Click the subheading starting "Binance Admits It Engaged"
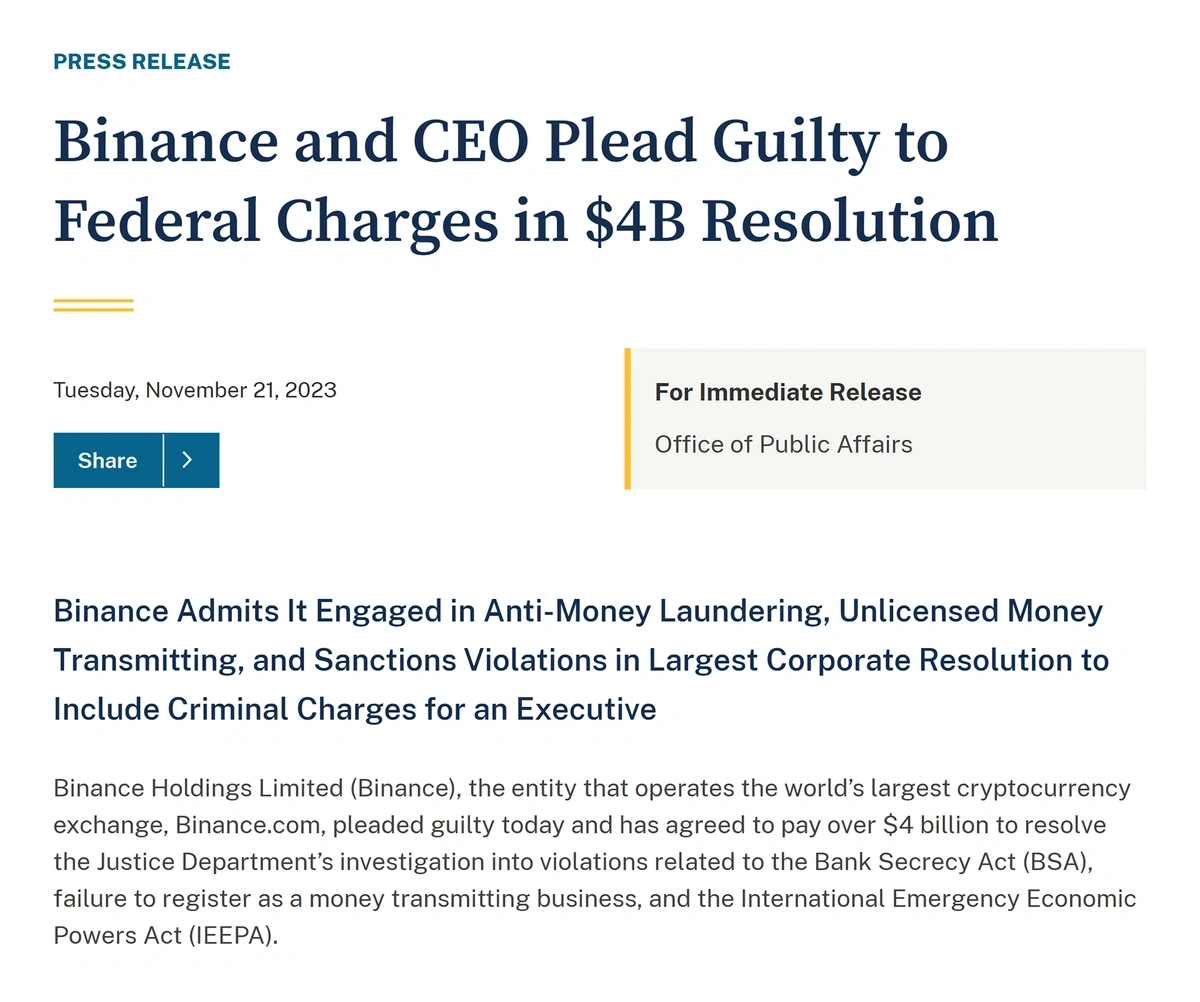Screen dimensions: 1200x1002 click(581, 660)
